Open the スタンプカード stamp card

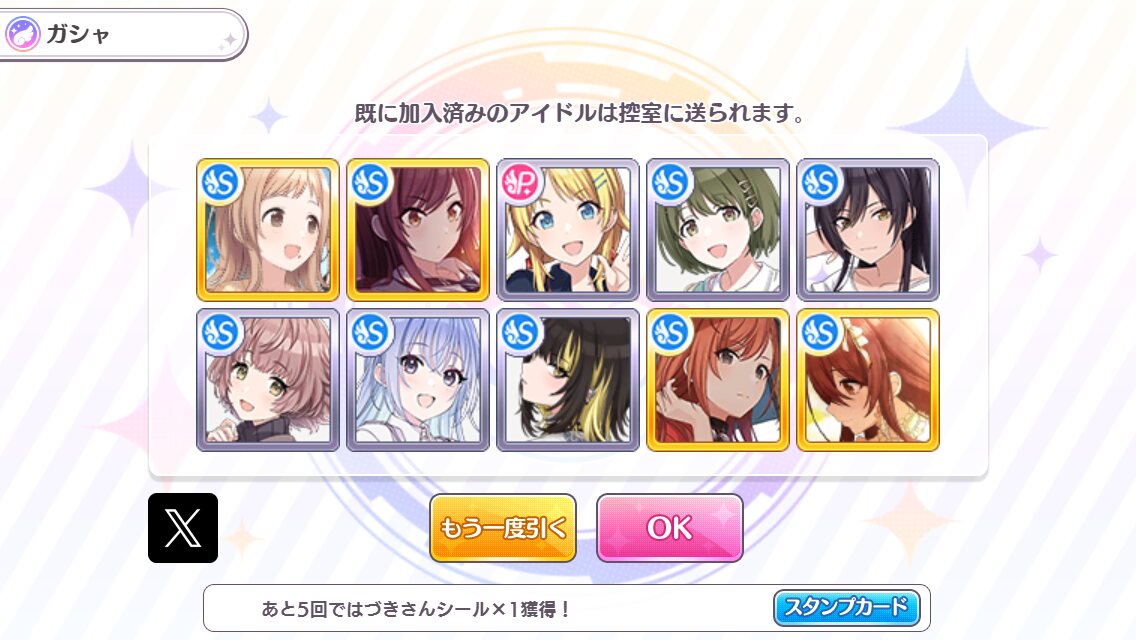click(846, 607)
